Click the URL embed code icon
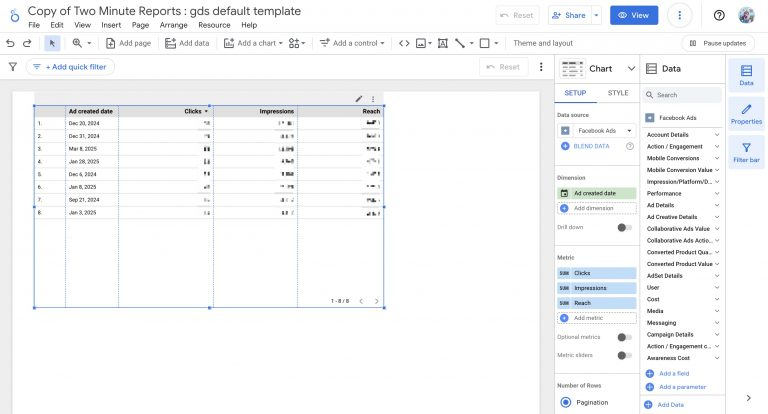The image size is (768, 414). tap(404, 43)
